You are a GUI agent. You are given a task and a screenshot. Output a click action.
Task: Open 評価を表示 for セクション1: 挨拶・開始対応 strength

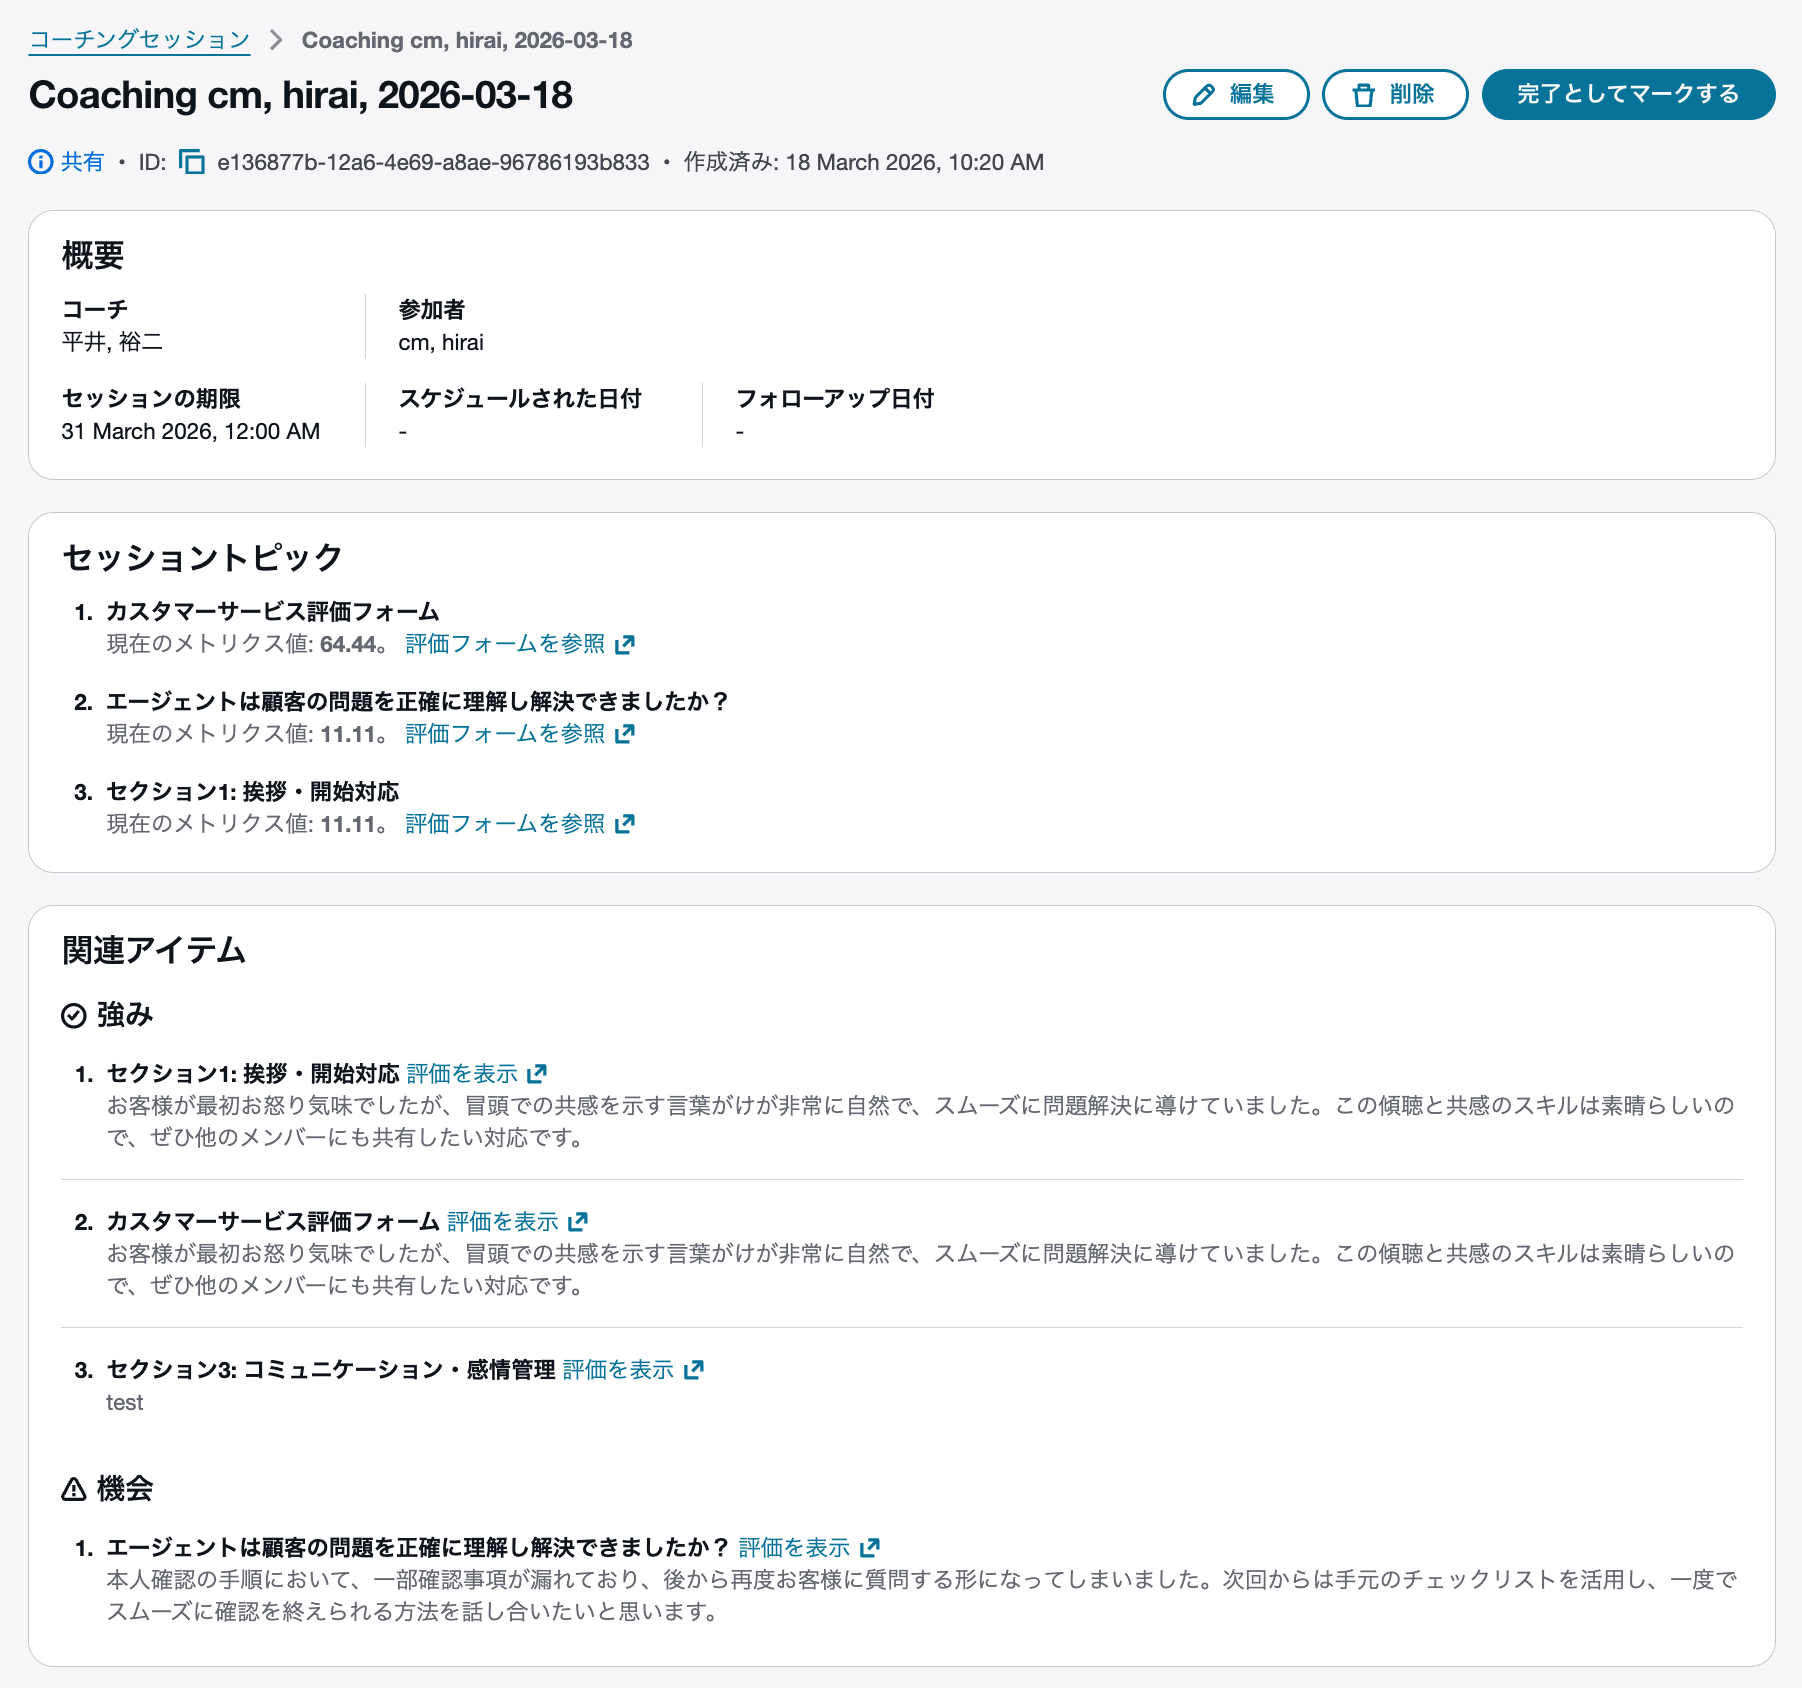pos(461,1073)
